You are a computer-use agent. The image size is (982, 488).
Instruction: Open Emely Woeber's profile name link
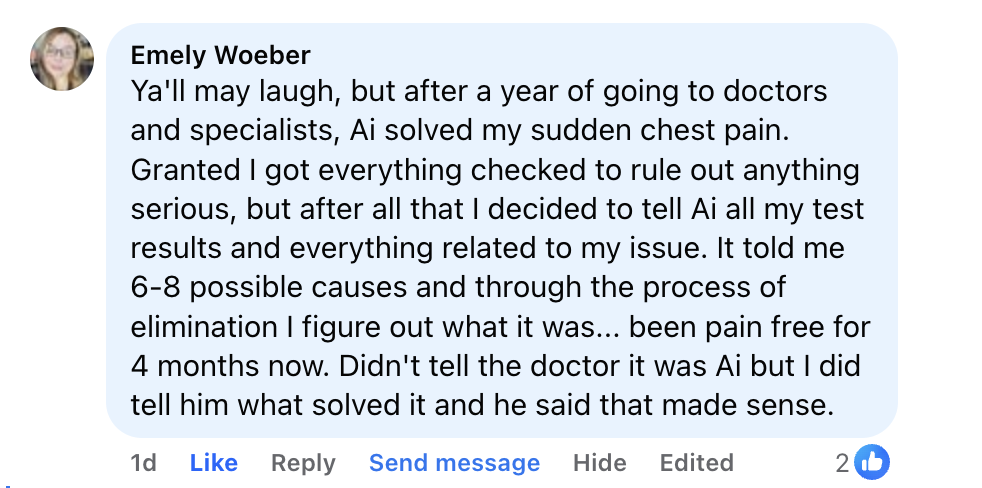coord(220,54)
